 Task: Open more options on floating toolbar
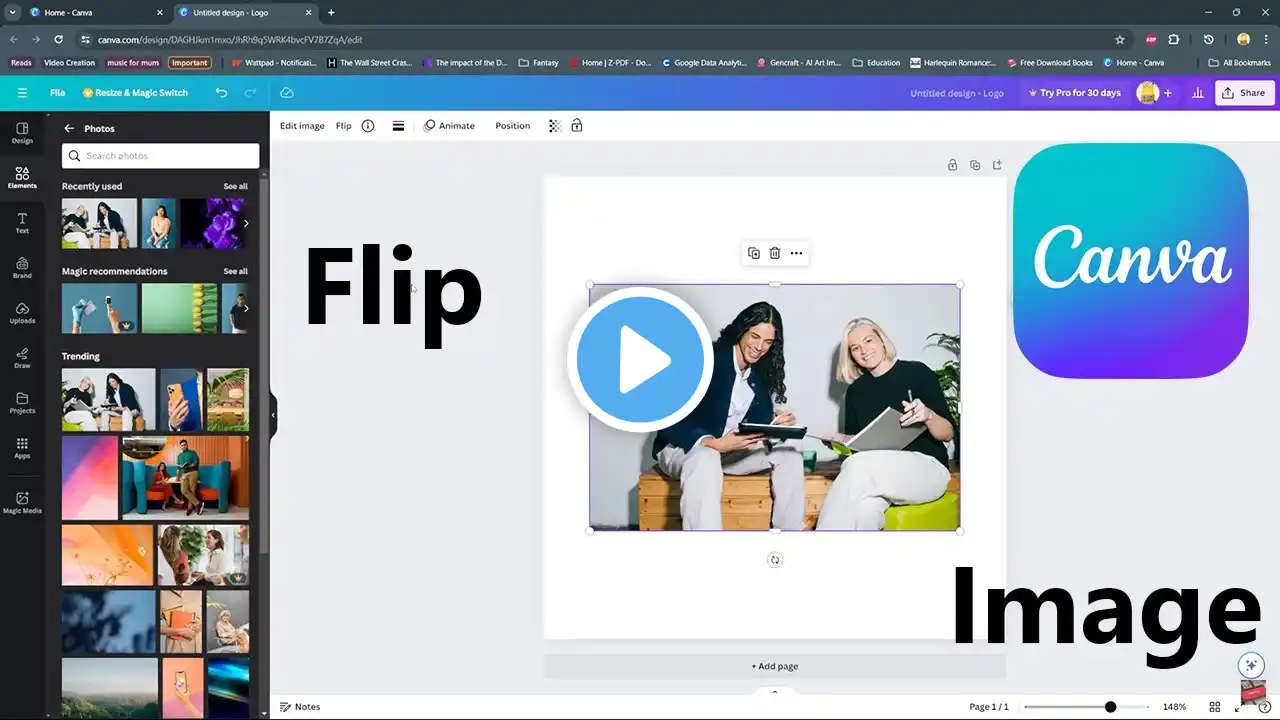(x=796, y=253)
